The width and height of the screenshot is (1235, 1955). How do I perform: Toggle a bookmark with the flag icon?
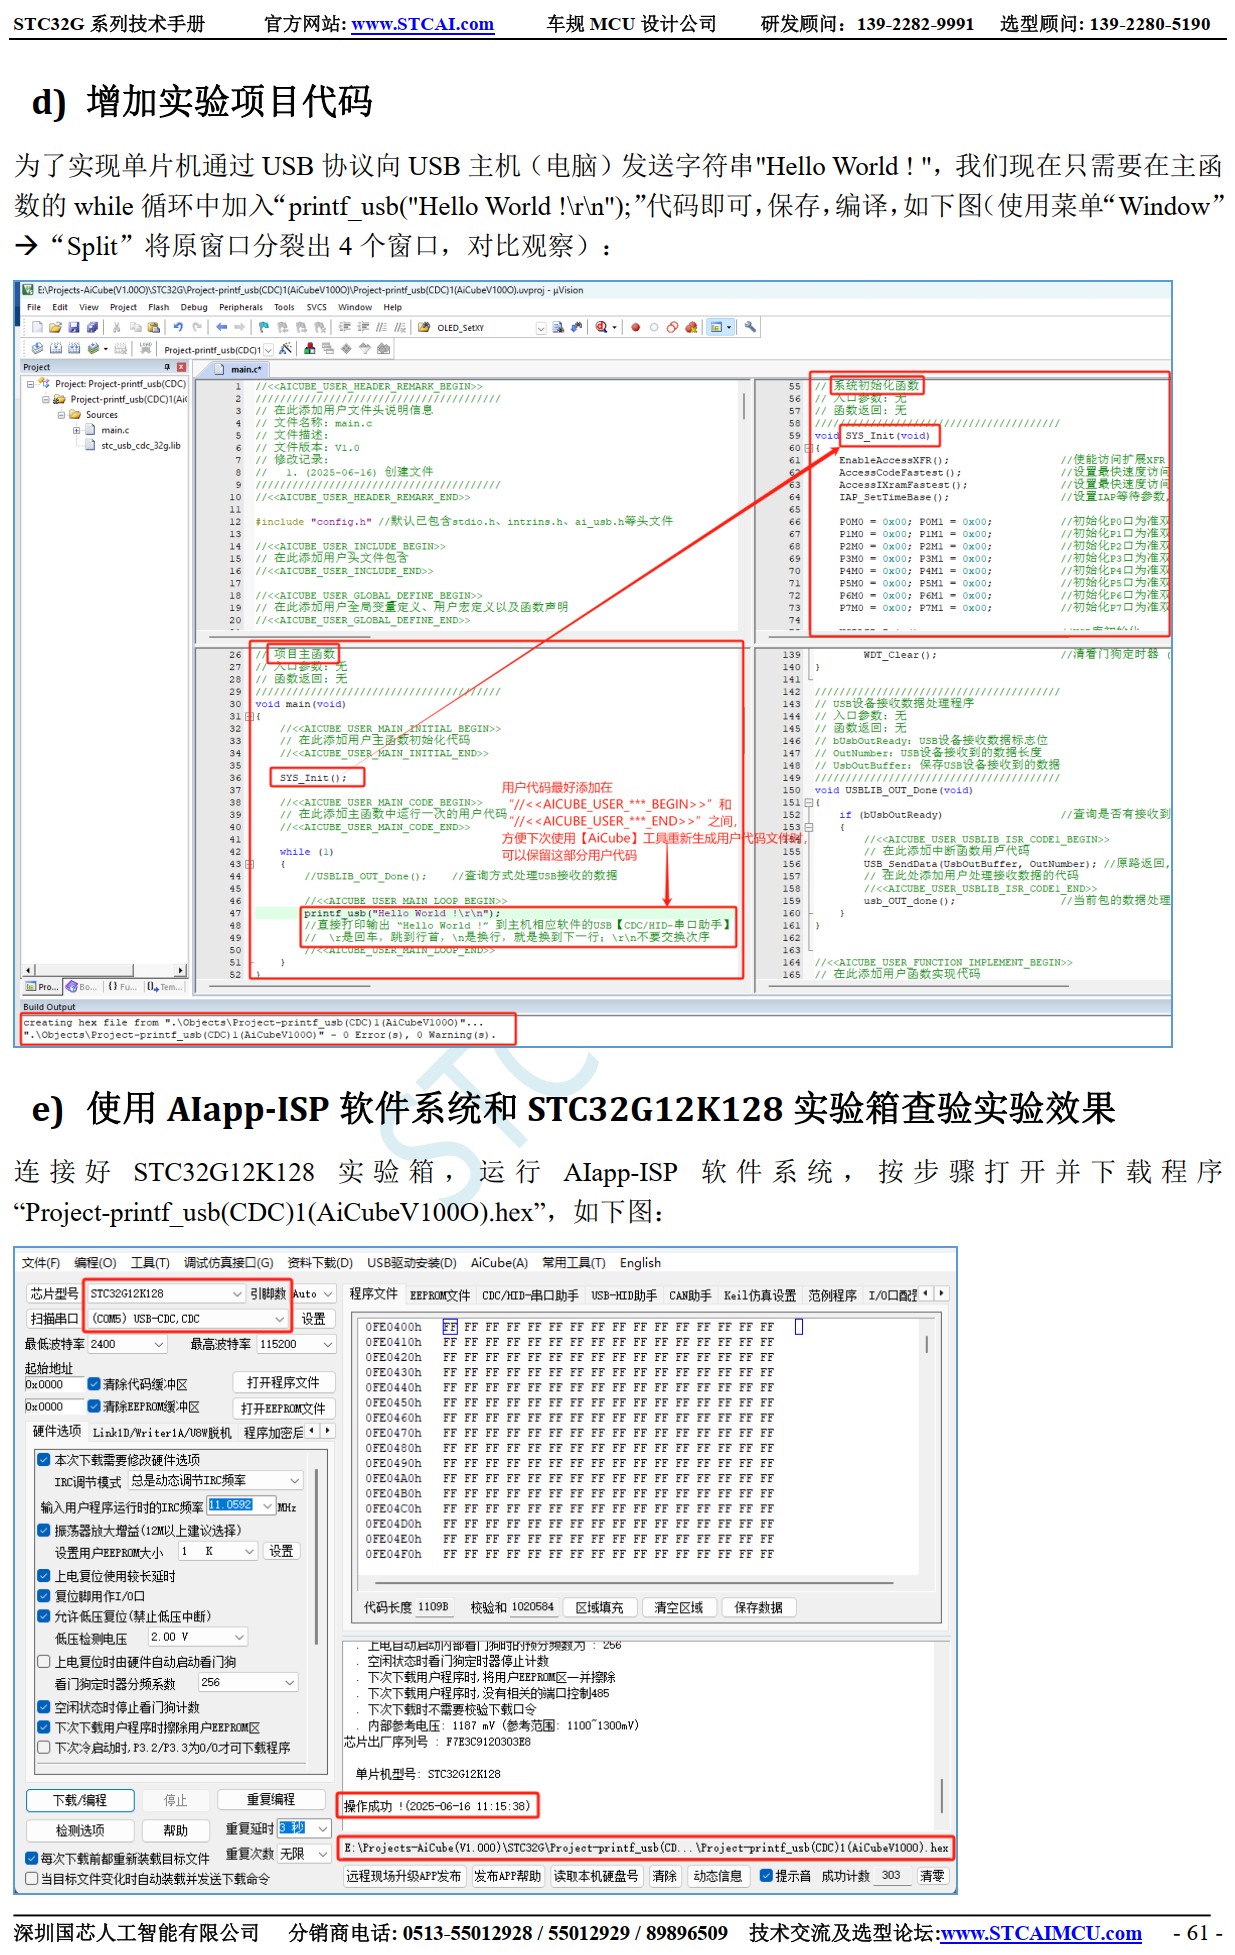[x=264, y=327]
